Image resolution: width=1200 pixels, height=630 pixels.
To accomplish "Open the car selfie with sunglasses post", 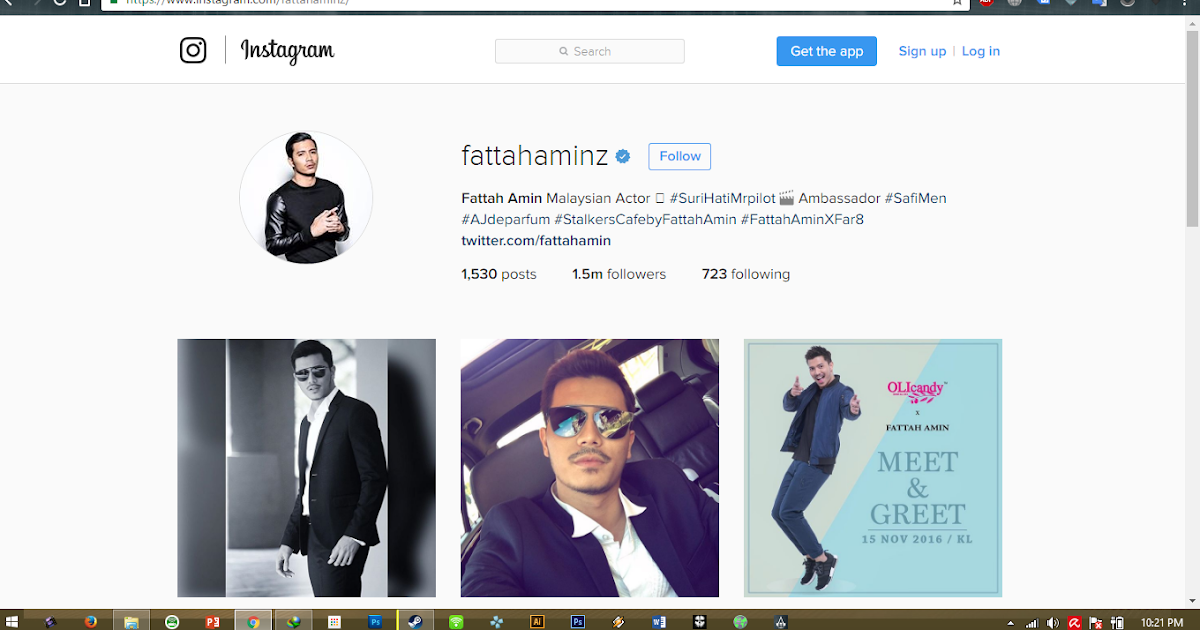I will coord(590,468).
